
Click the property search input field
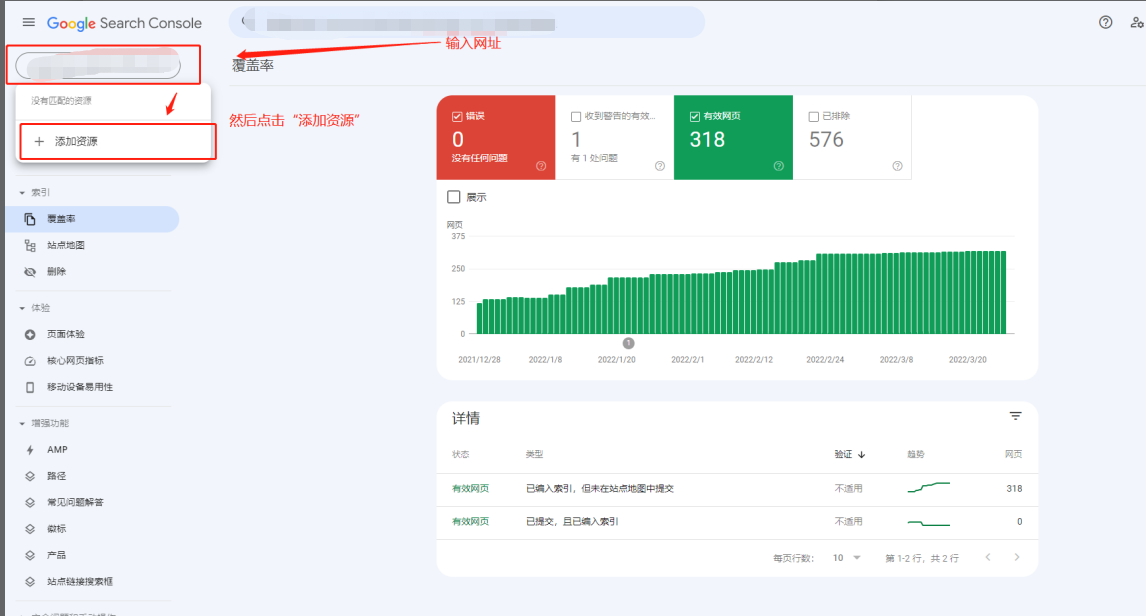coord(98,66)
